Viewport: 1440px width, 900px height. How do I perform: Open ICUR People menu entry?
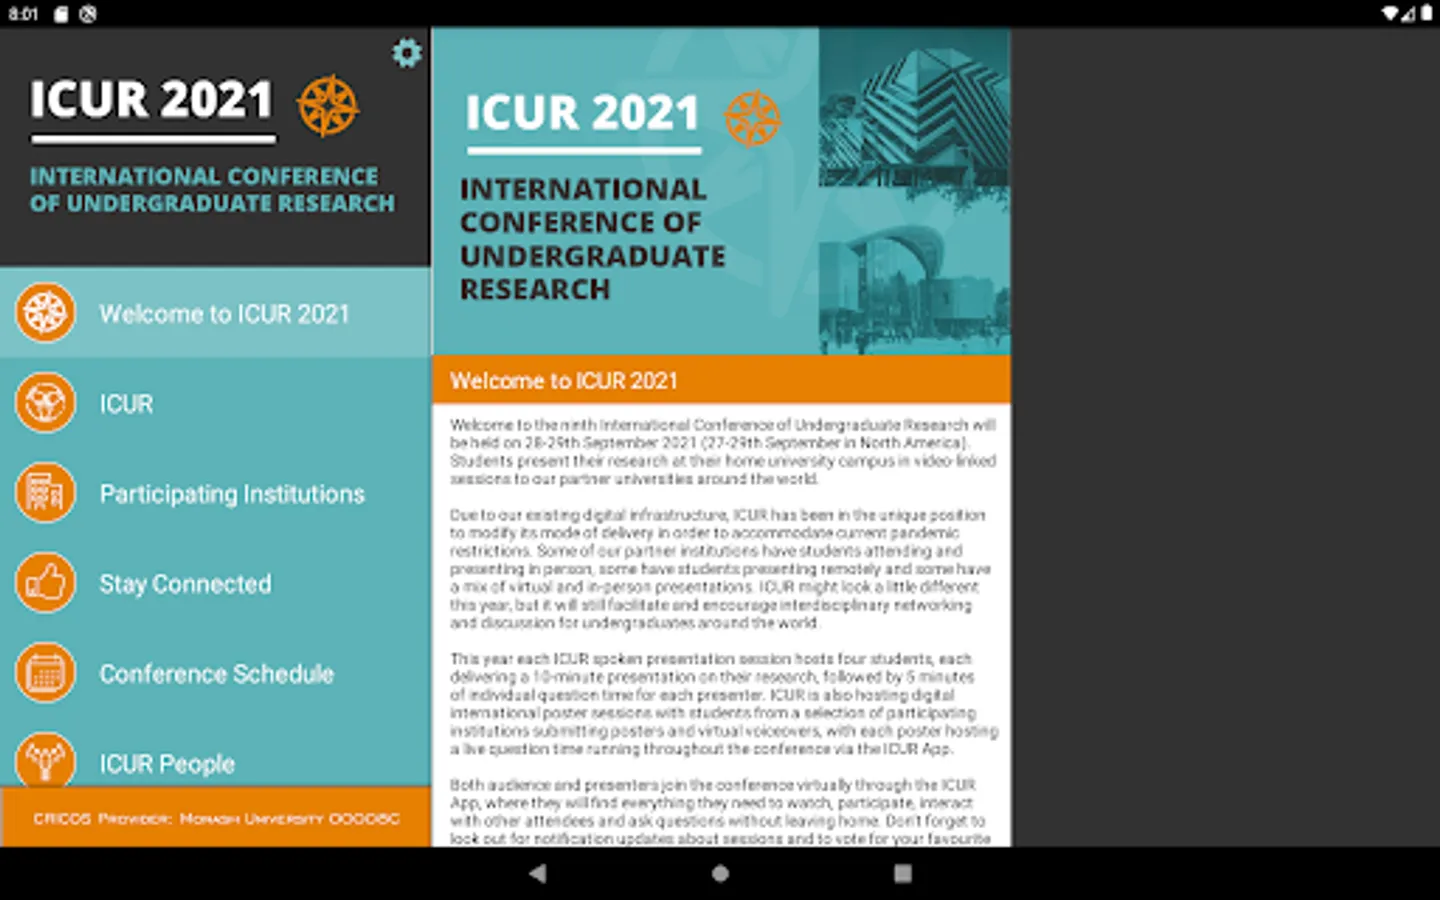pos(215,753)
